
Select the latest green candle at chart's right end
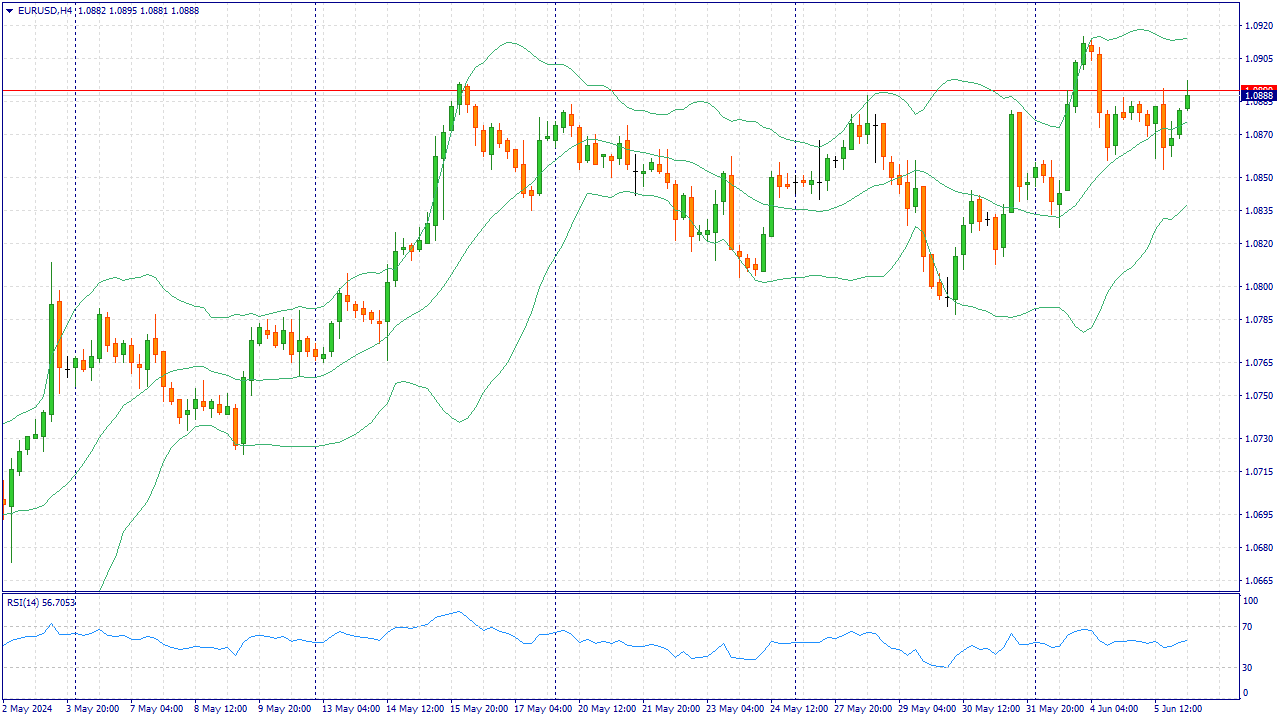click(1188, 101)
